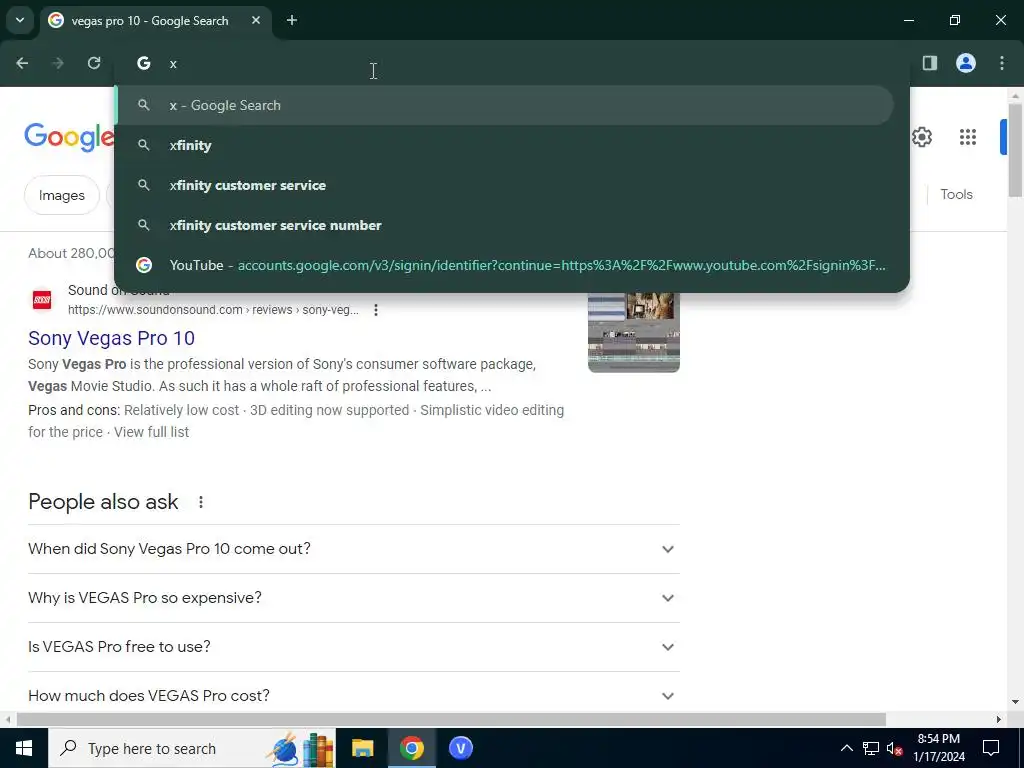This screenshot has width=1024, height=768.
Task: Expand 'Is VEGAS Pro free to use?'
Action: pyautogui.click(x=353, y=647)
